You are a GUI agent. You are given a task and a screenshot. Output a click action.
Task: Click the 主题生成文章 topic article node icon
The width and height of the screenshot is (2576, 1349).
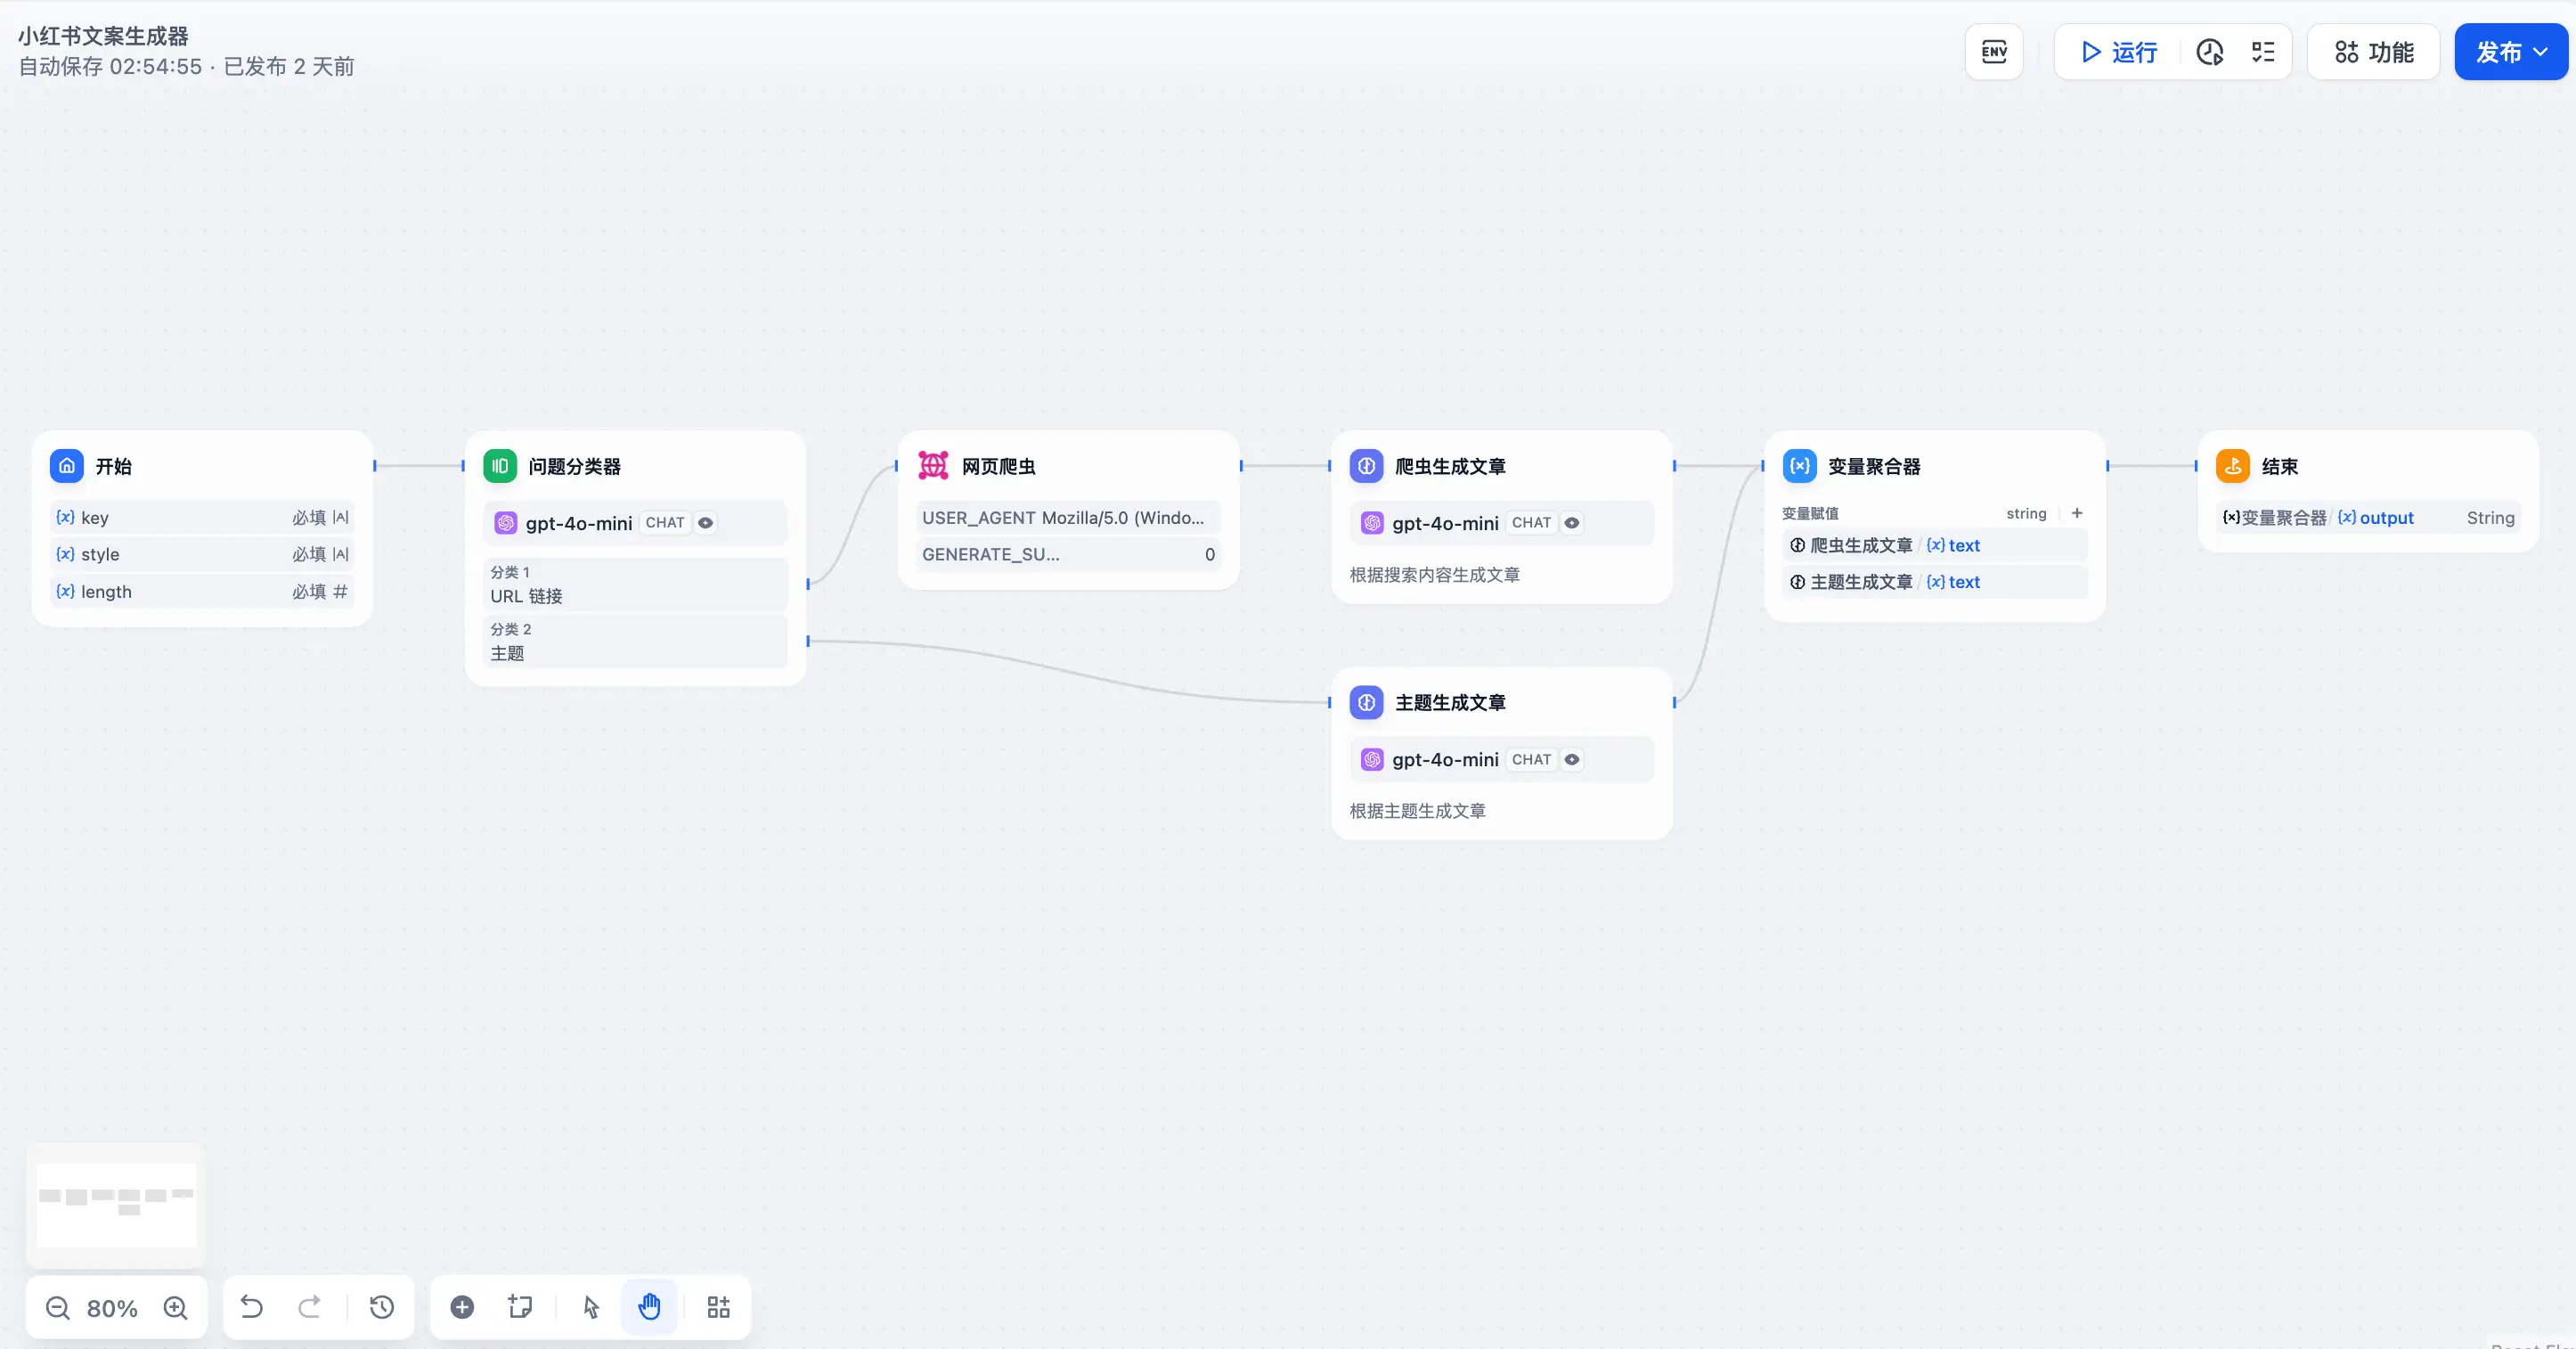pyautogui.click(x=1366, y=702)
